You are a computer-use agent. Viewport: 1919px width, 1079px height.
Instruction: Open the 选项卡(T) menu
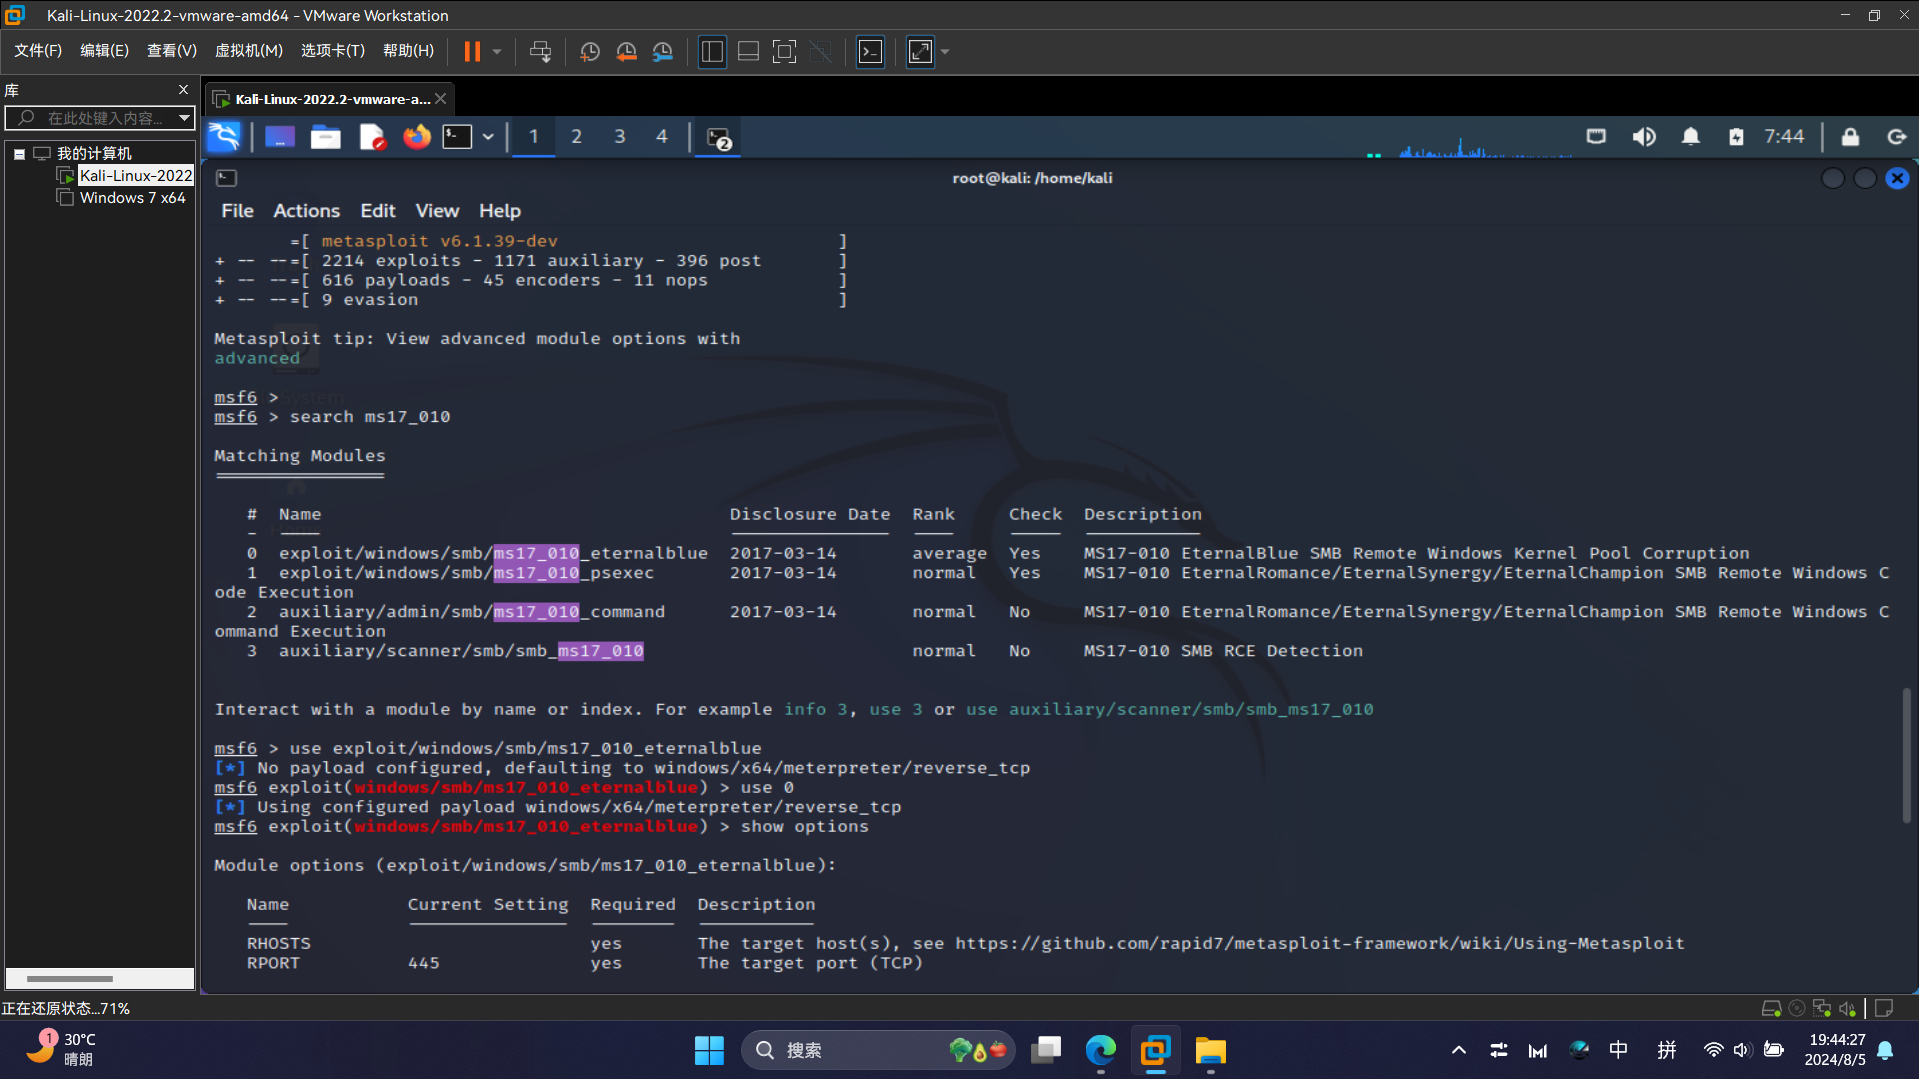tap(333, 51)
